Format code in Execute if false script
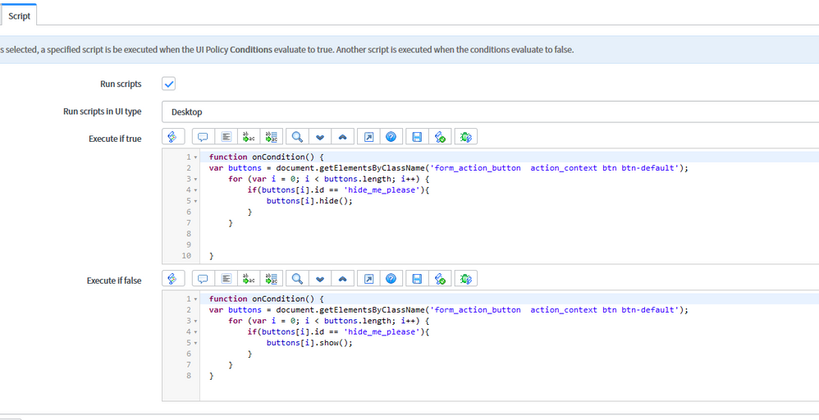 (226, 278)
